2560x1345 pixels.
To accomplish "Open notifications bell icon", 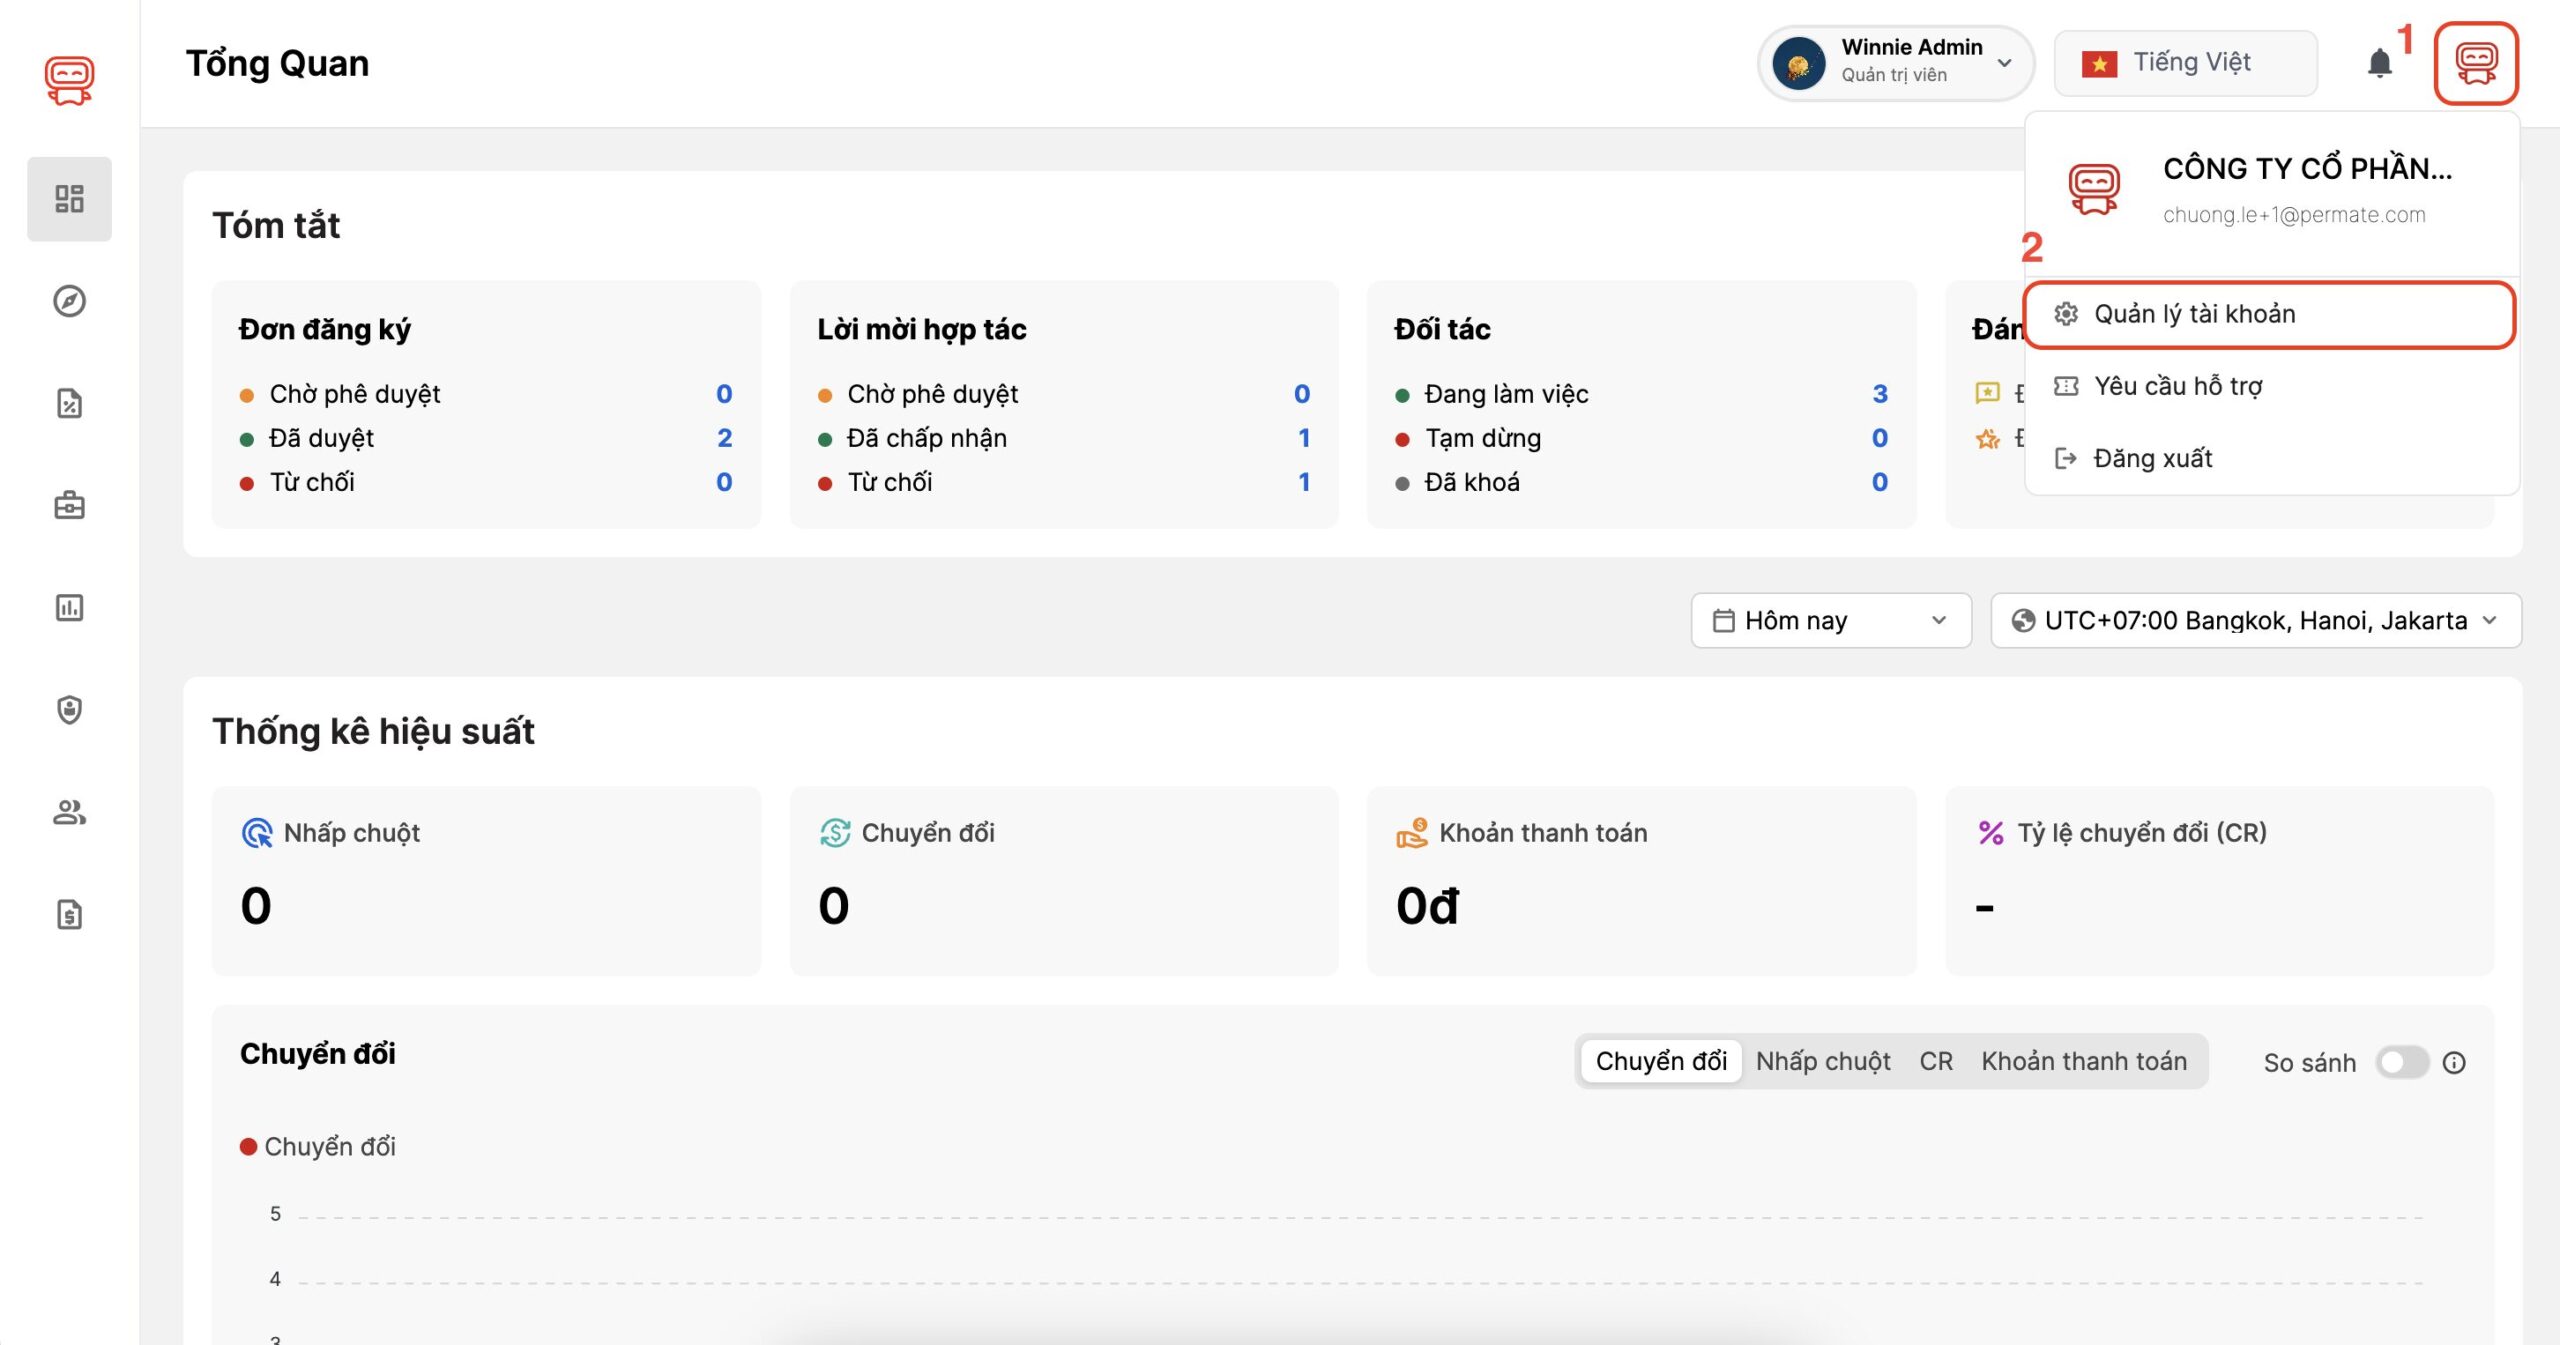I will pyautogui.click(x=2379, y=64).
